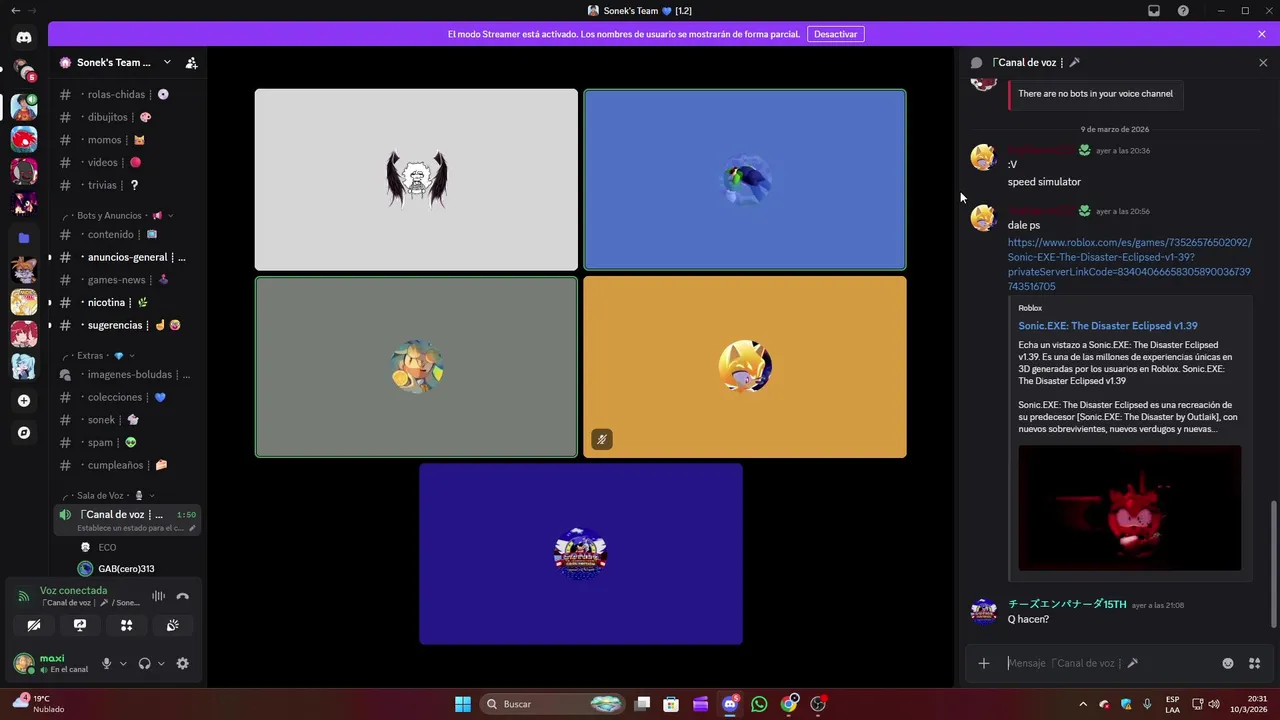Screen dimensions: 1280x720
Task: Open the apps launcher in message bar
Action: coord(1254,663)
